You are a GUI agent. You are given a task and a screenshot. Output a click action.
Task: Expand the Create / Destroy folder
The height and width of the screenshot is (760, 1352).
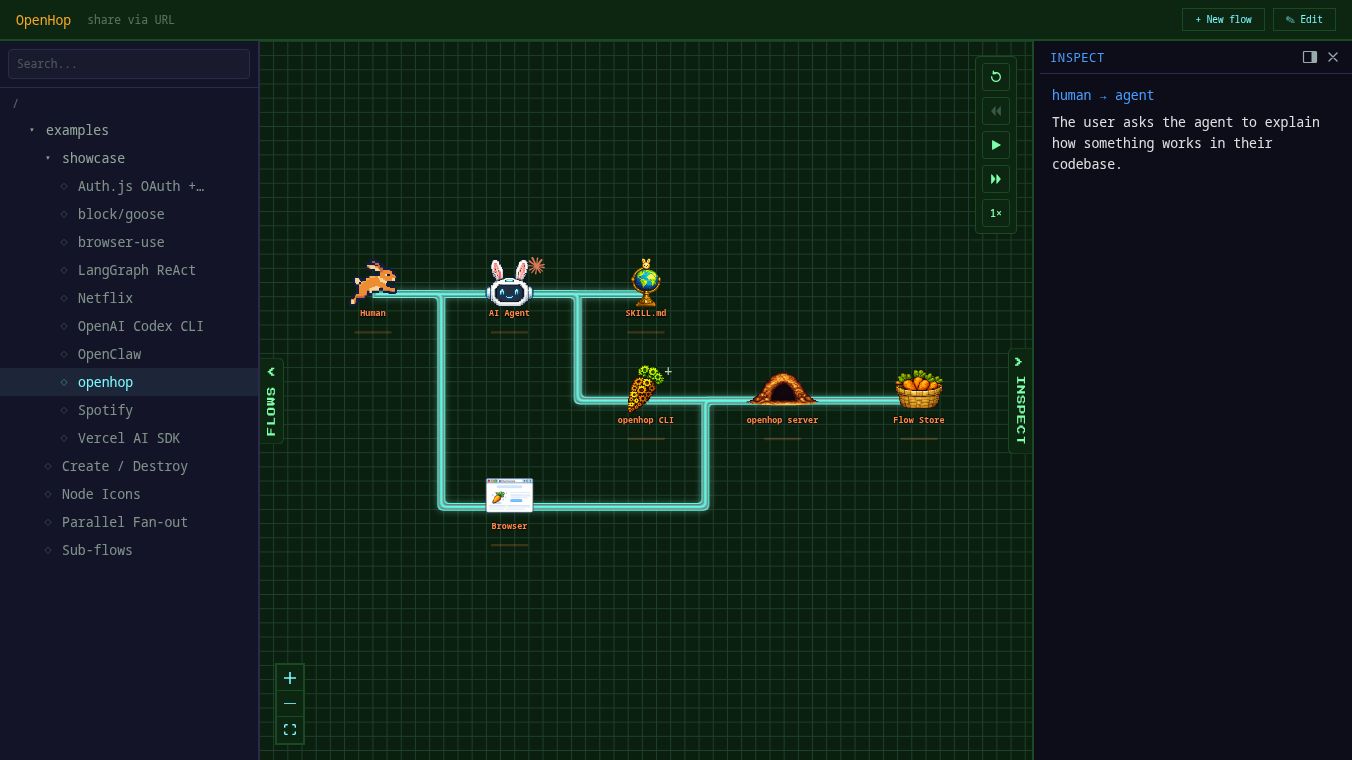point(129,466)
